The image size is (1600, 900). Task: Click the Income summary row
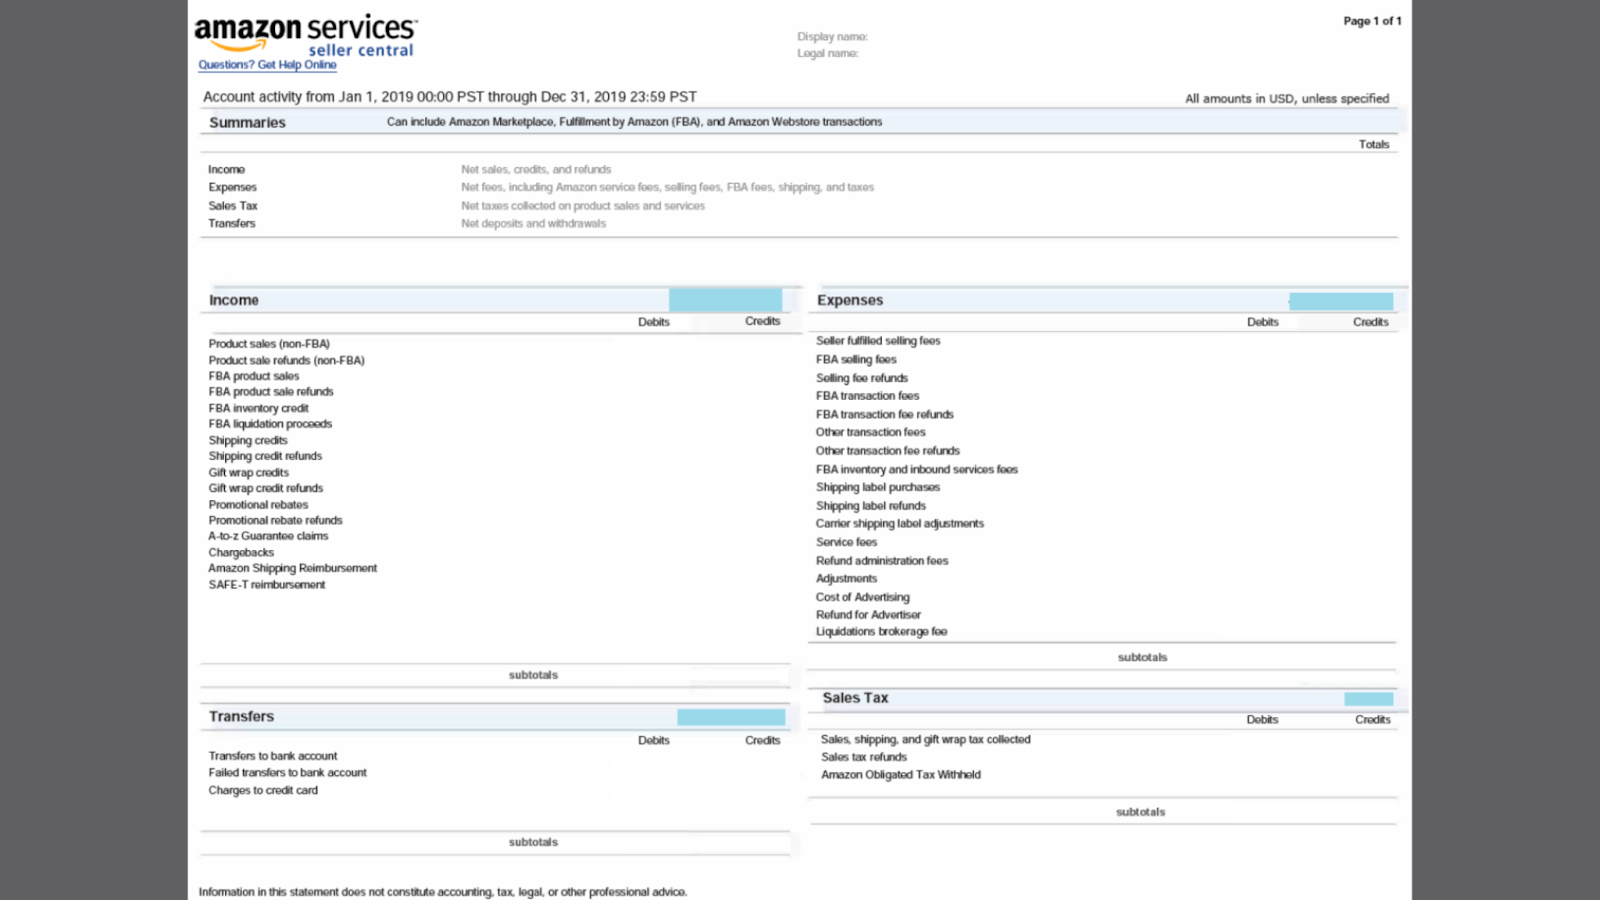click(x=226, y=169)
